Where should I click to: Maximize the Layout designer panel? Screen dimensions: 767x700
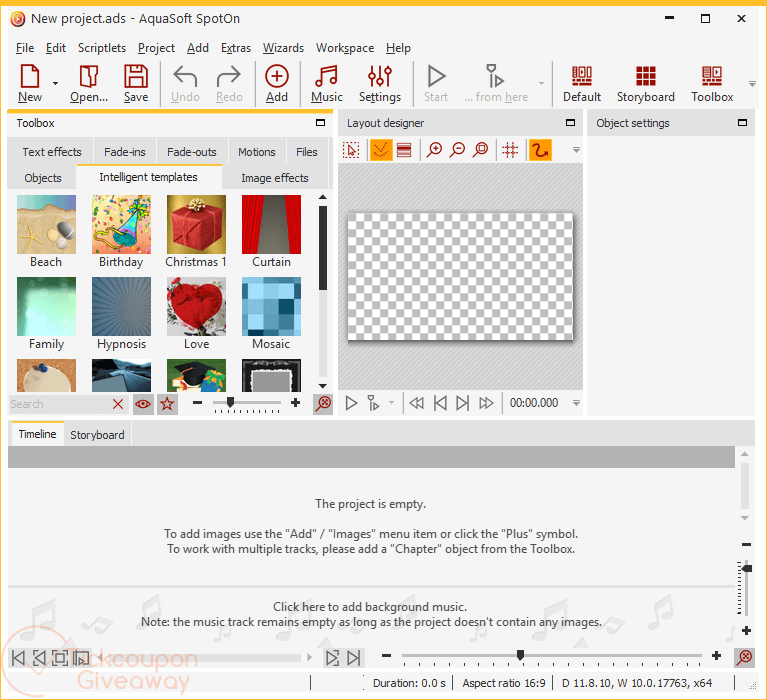(570, 123)
